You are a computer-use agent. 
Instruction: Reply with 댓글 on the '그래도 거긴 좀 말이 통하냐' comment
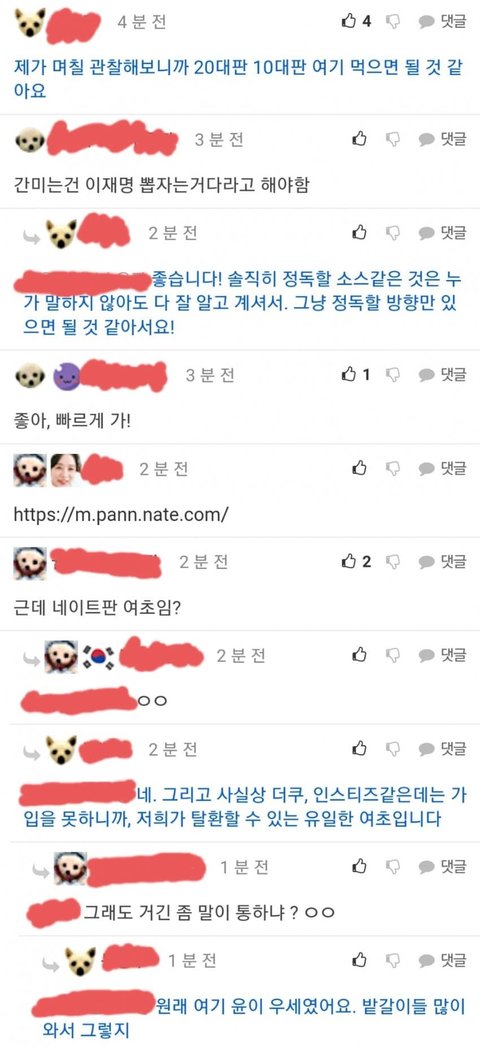click(443, 867)
